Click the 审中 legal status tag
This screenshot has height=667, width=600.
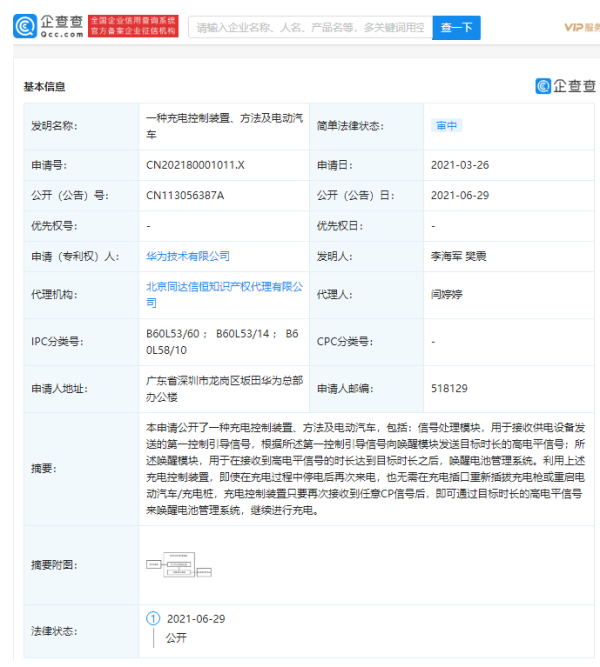[x=446, y=125]
